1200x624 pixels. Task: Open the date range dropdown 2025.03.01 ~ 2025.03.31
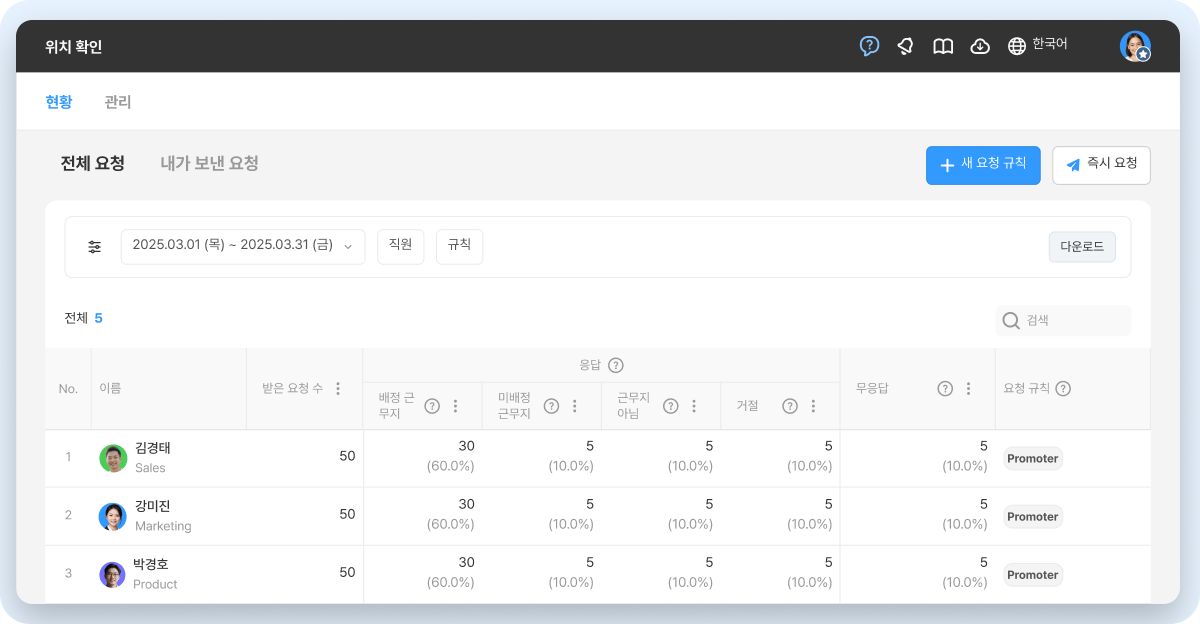pos(243,246)
